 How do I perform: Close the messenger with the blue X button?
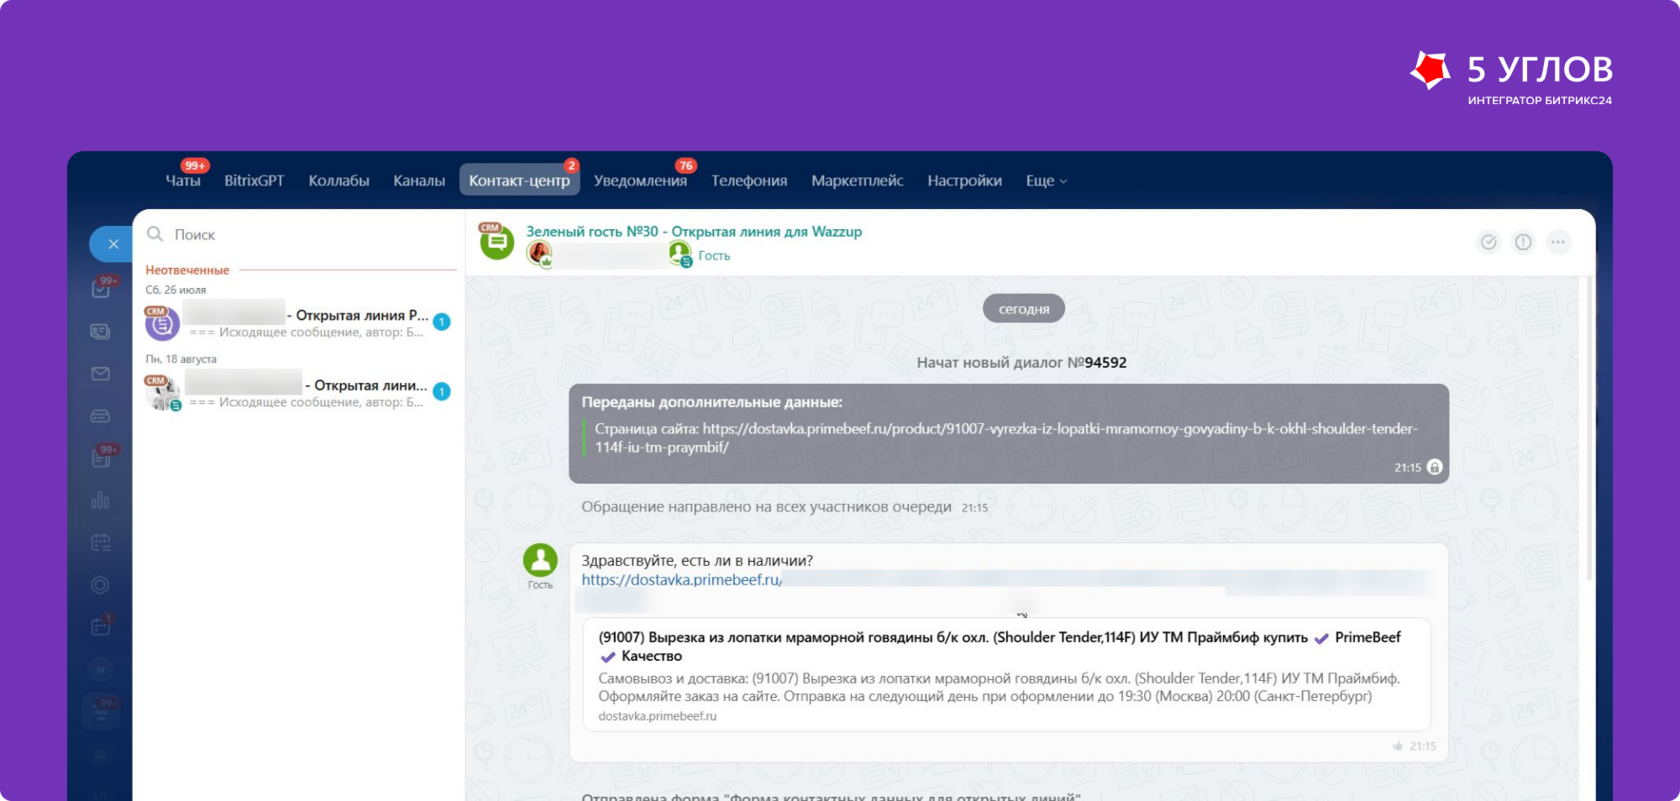pos(112,244)
